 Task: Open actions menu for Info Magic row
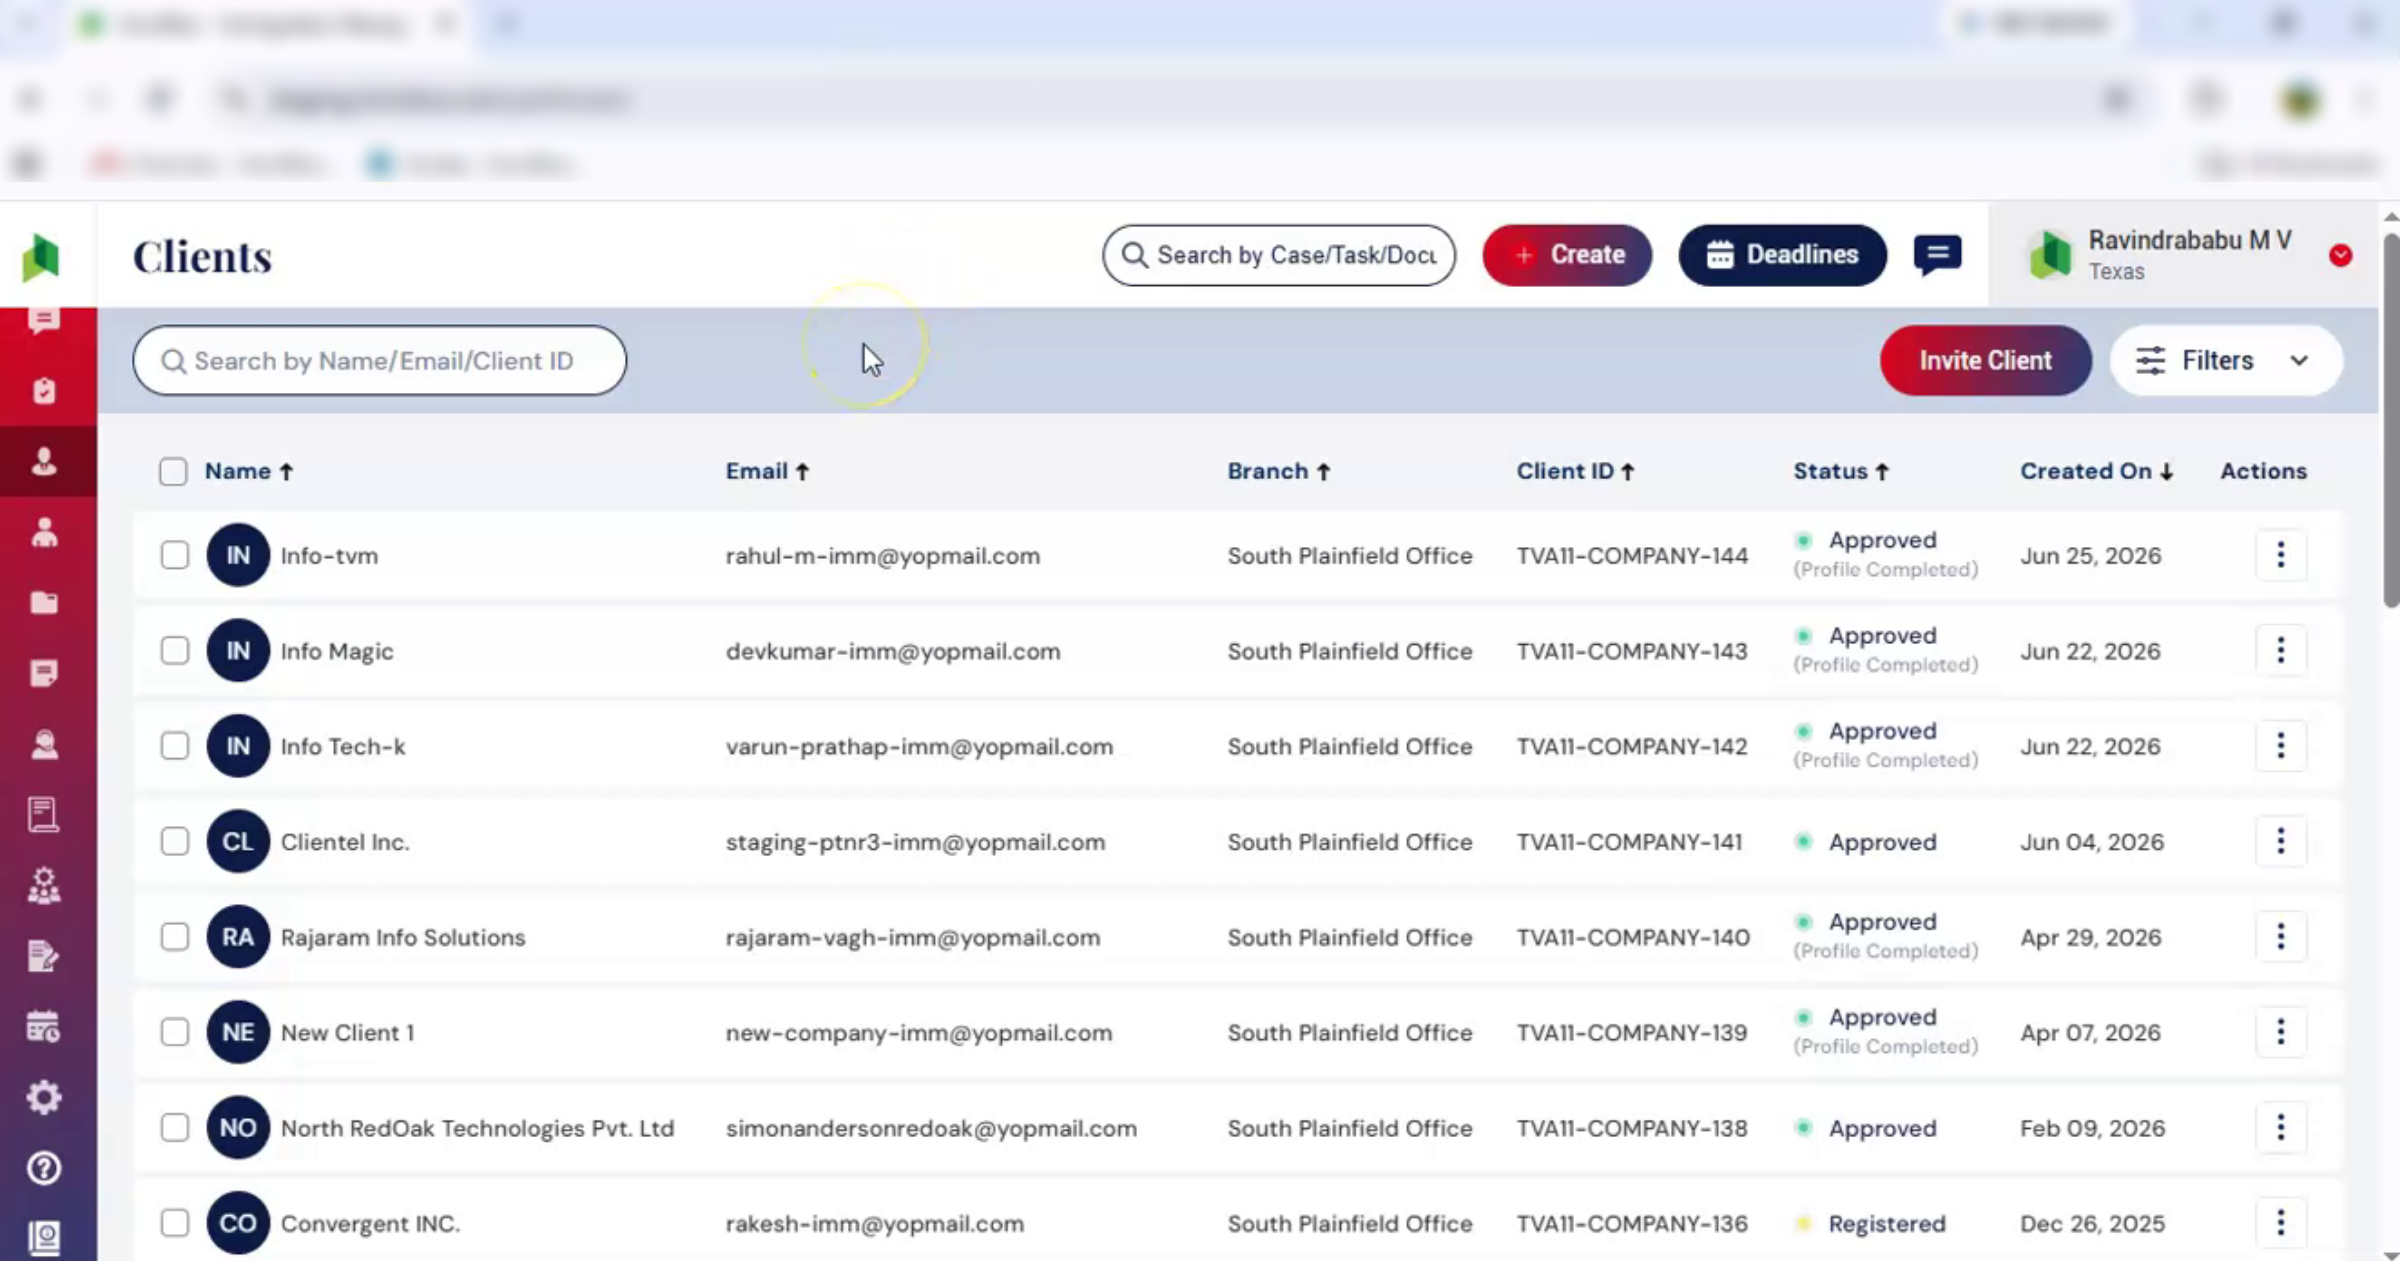(x=2281, y=650)
